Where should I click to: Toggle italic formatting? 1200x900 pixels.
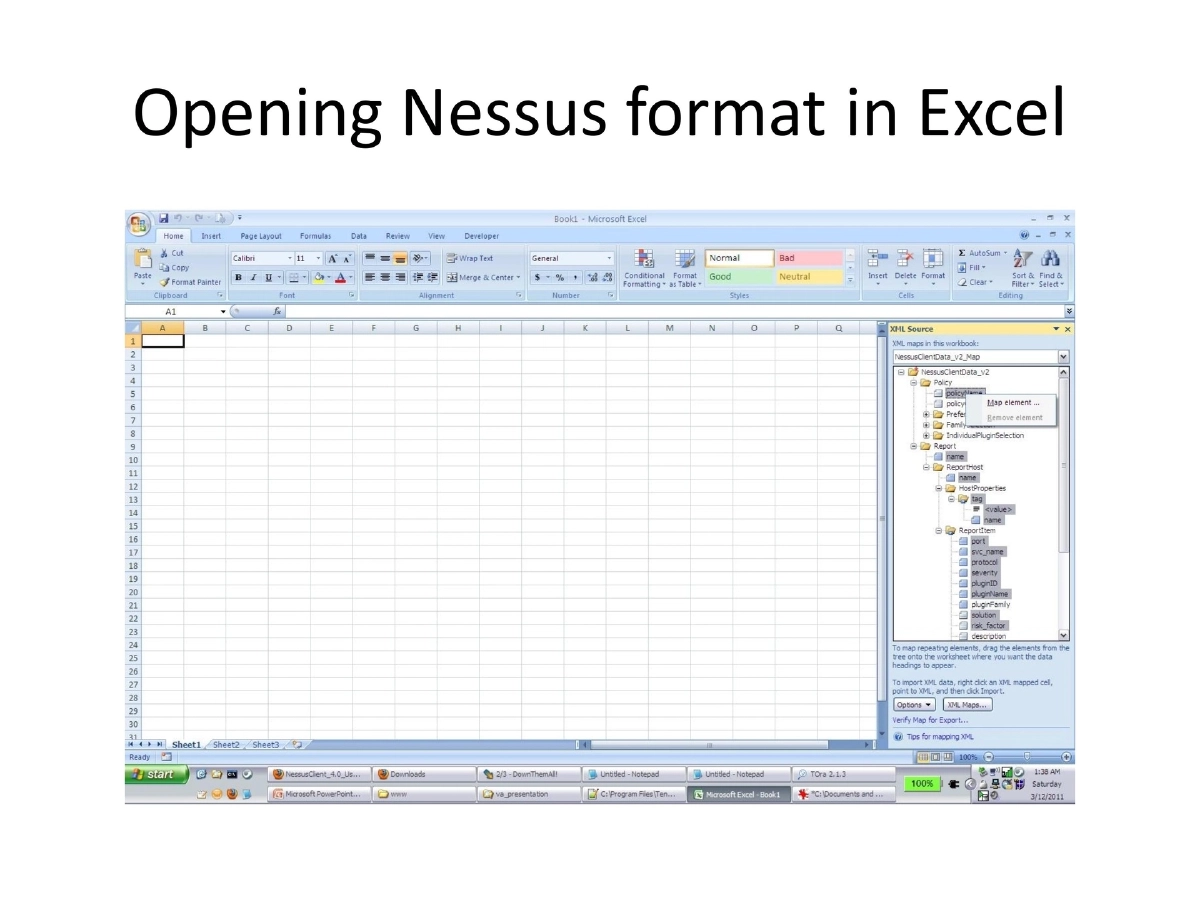pyautogui.click(x=253, y=276)
